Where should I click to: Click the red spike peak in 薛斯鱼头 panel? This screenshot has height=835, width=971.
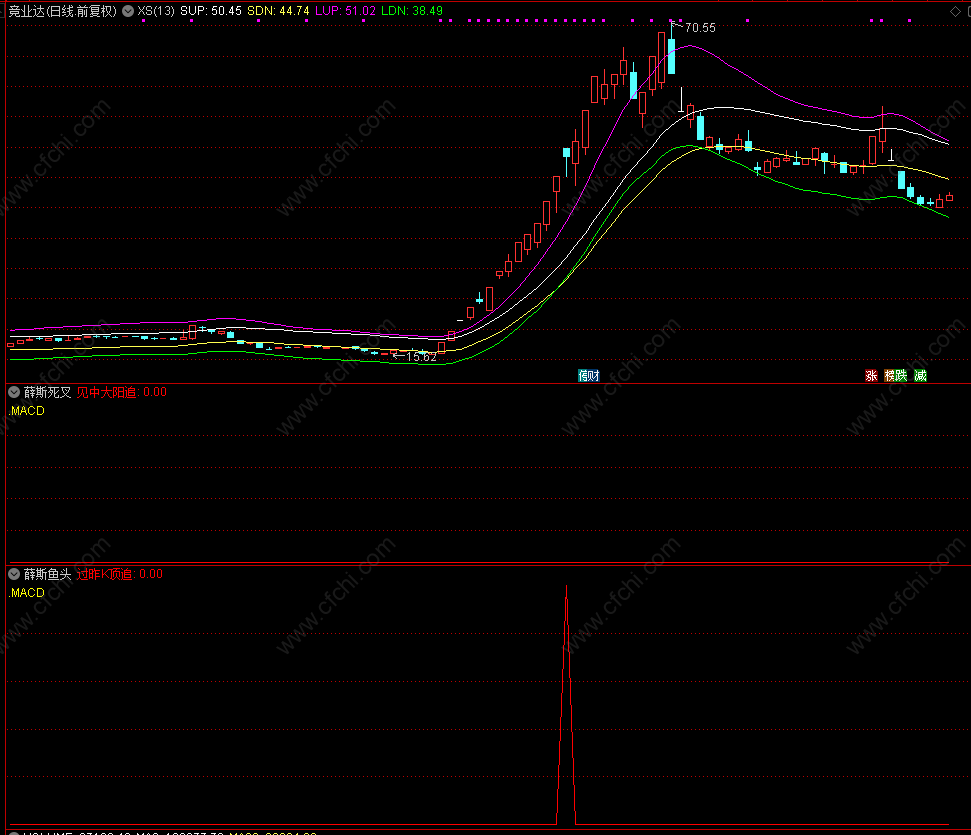click(567, 587)
